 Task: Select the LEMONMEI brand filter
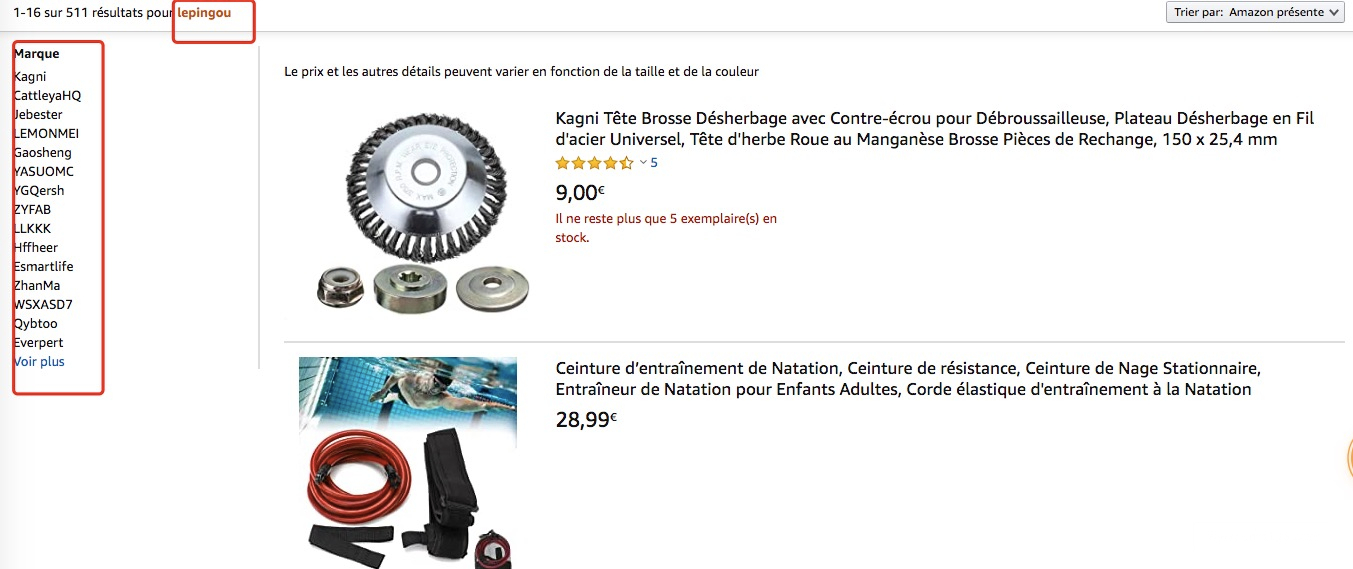[46, 134]
